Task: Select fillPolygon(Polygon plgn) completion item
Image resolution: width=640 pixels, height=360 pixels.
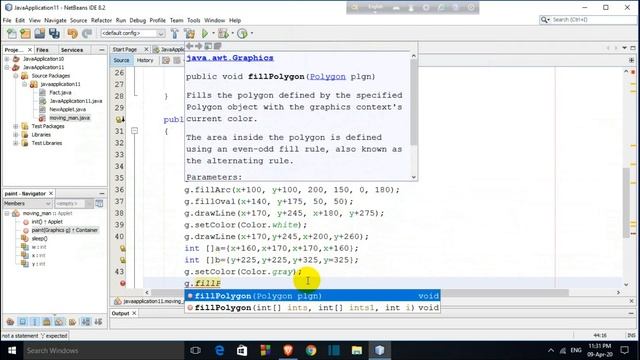Action: [x=312, y=296]
